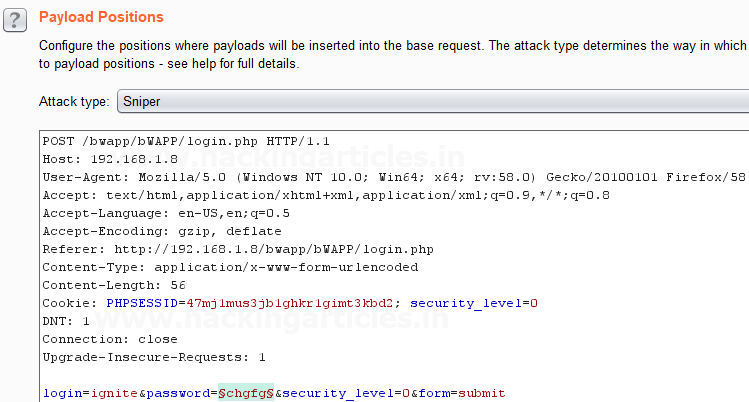The width and height of the screenshot is (749, 402).
Task: Click the POST /bwapp/bWAPP/login.php request line
Action: (x=186, y=141)
